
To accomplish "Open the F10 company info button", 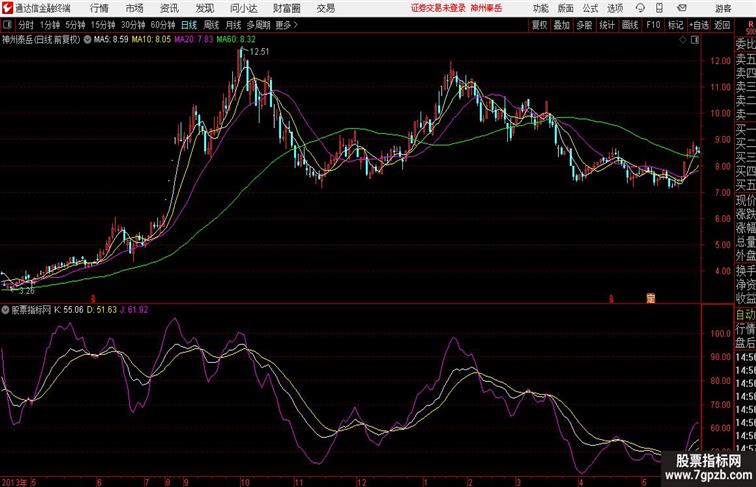I will (653, 25).
